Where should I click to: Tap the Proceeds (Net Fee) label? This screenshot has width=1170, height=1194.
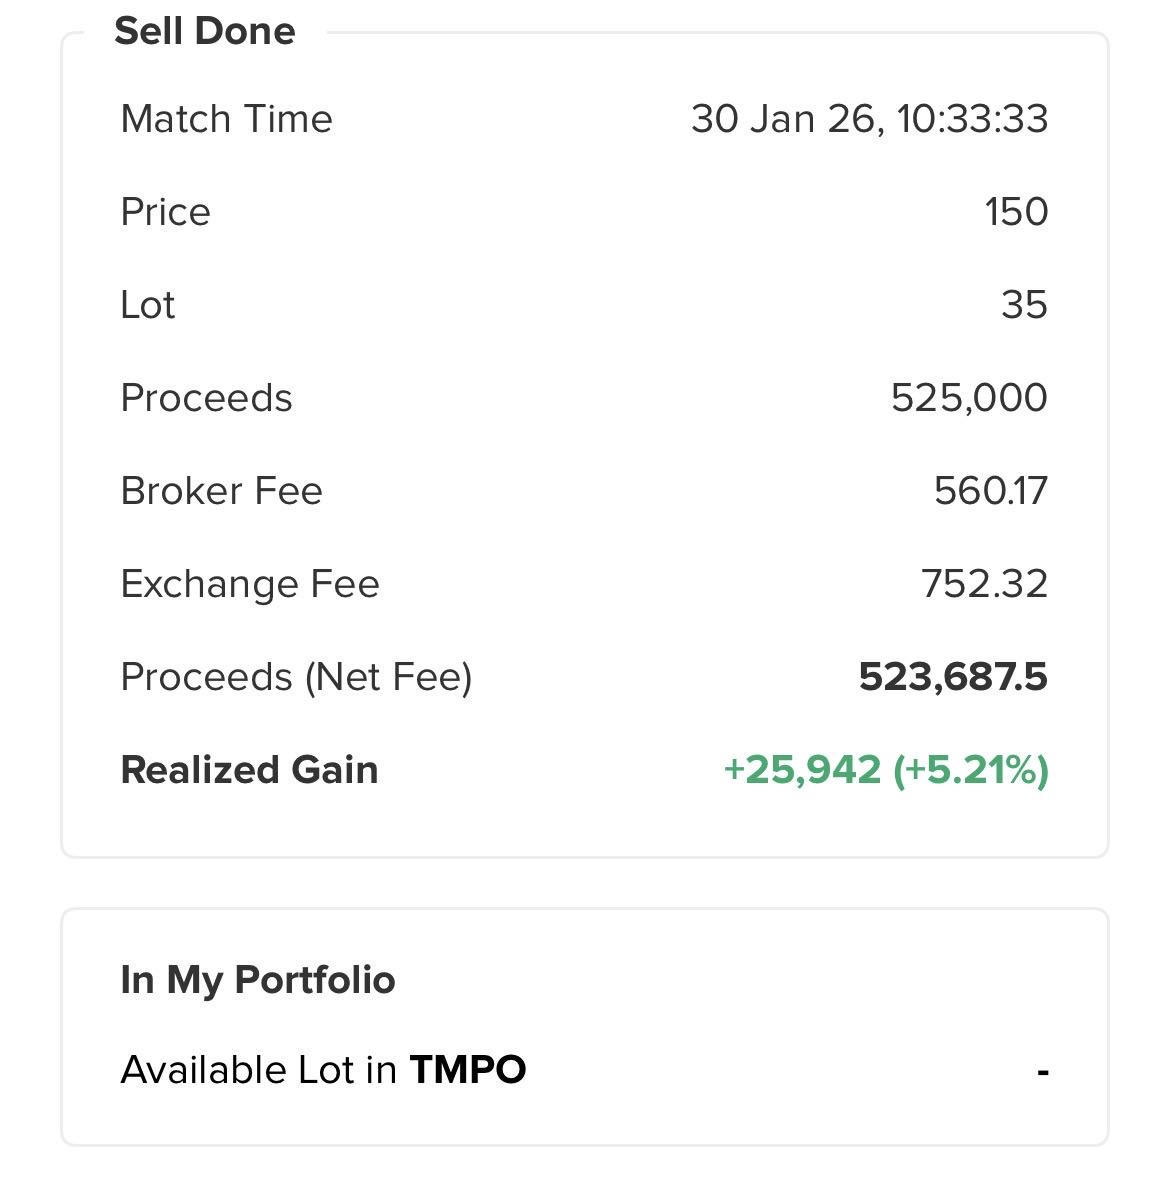tap(296, 677)
